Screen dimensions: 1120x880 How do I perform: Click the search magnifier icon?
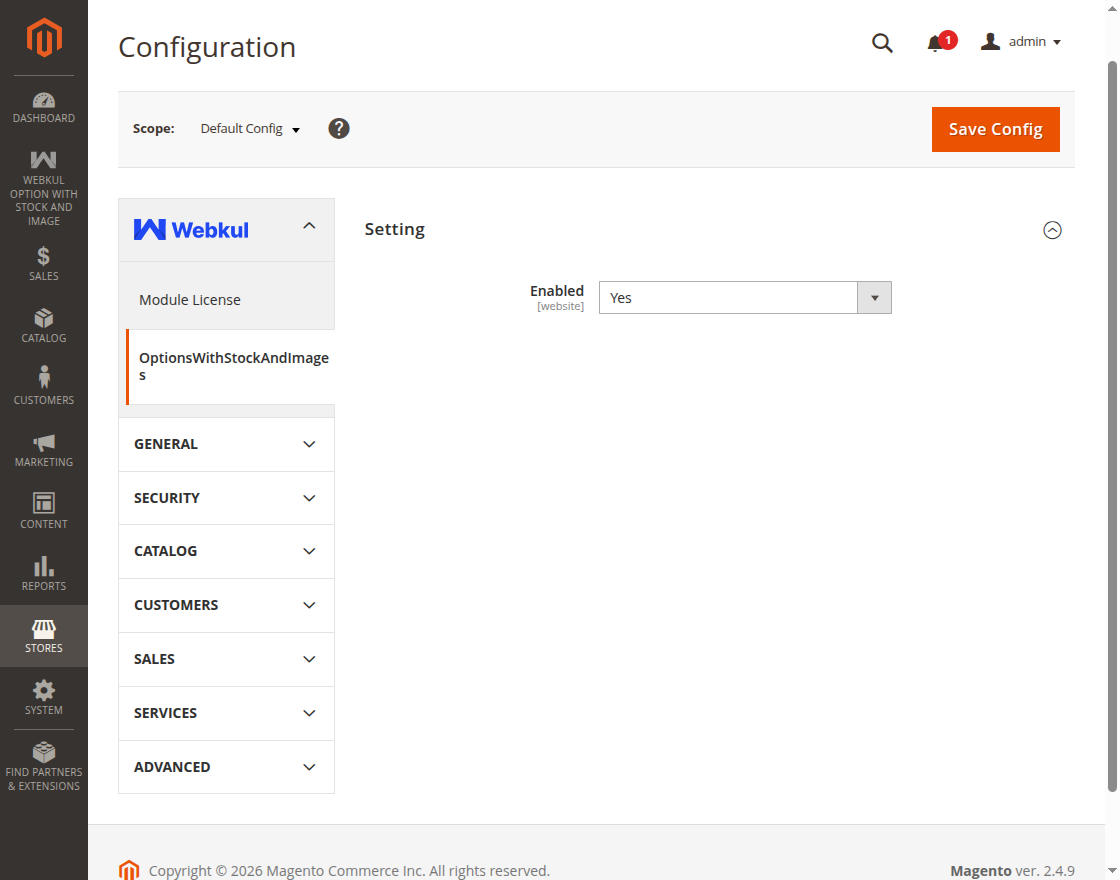tap(882, 43)
